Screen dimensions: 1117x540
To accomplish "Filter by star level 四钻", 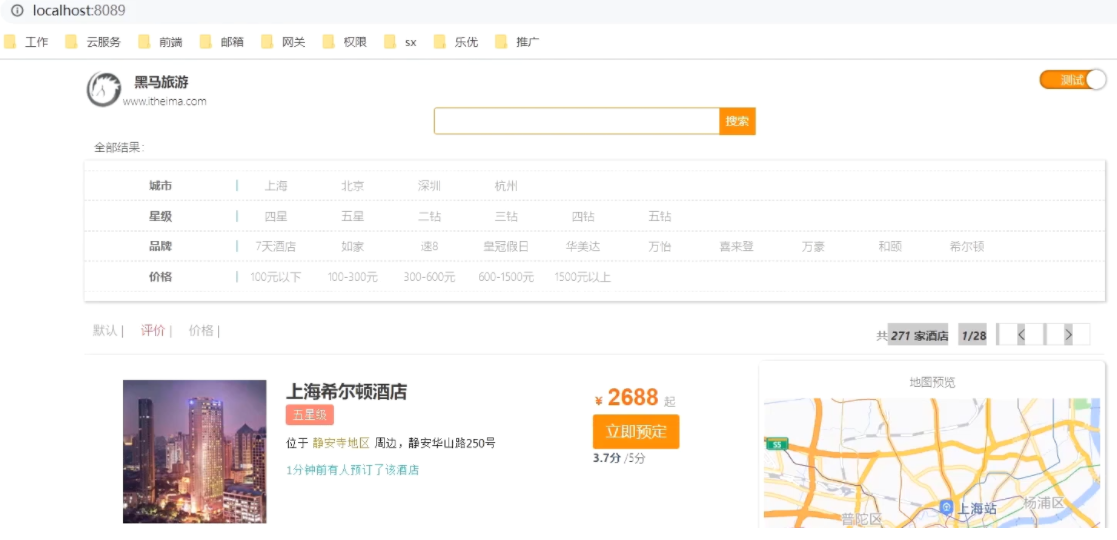I will (583, 217).
